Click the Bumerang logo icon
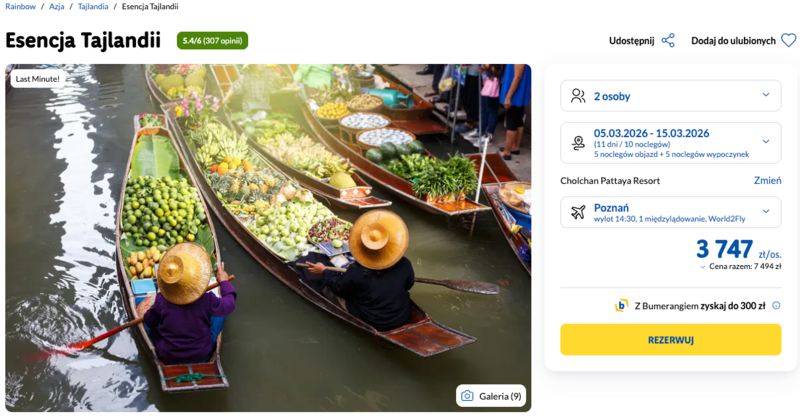The width and height of the screenshot is (800, 420). tap(621, 305)
